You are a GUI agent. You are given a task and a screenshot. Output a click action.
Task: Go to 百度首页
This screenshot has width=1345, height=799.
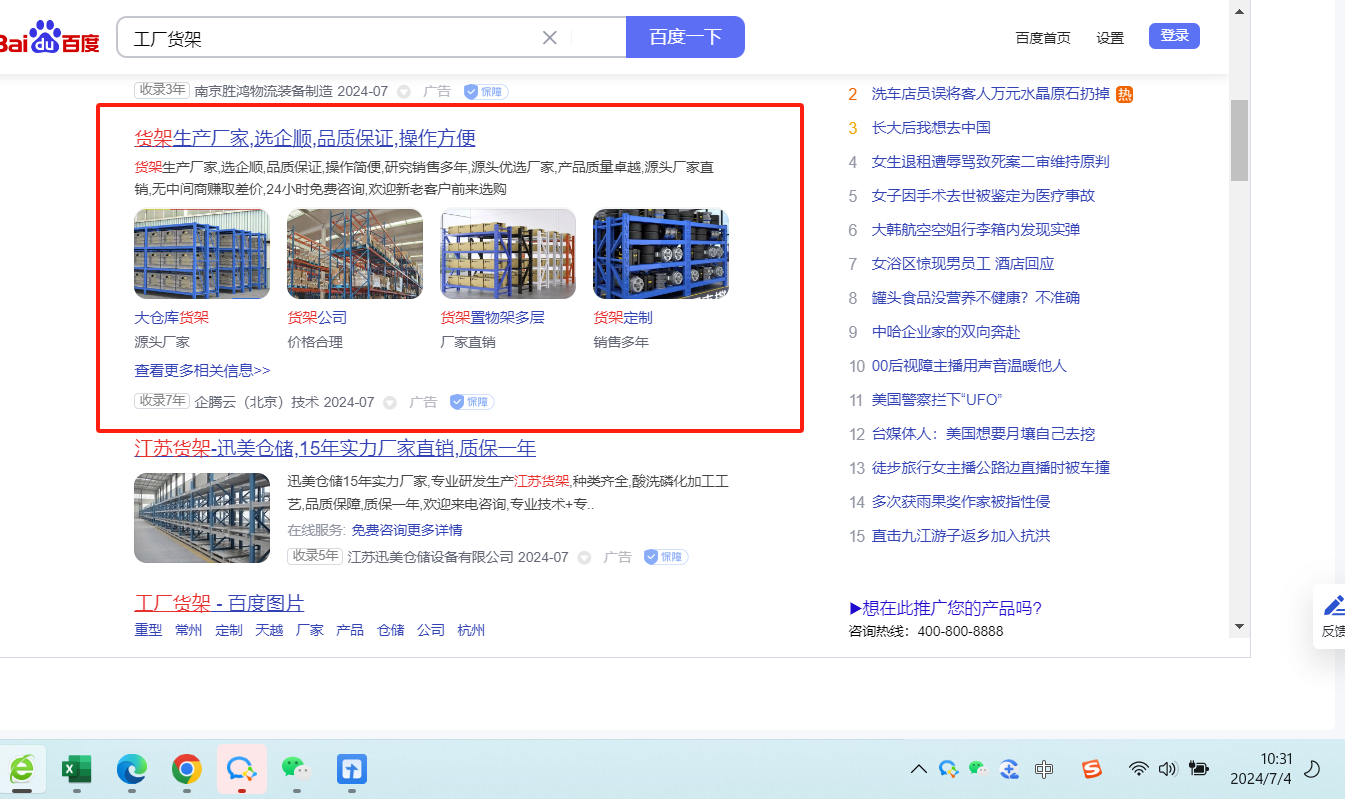coord(1043,38)
